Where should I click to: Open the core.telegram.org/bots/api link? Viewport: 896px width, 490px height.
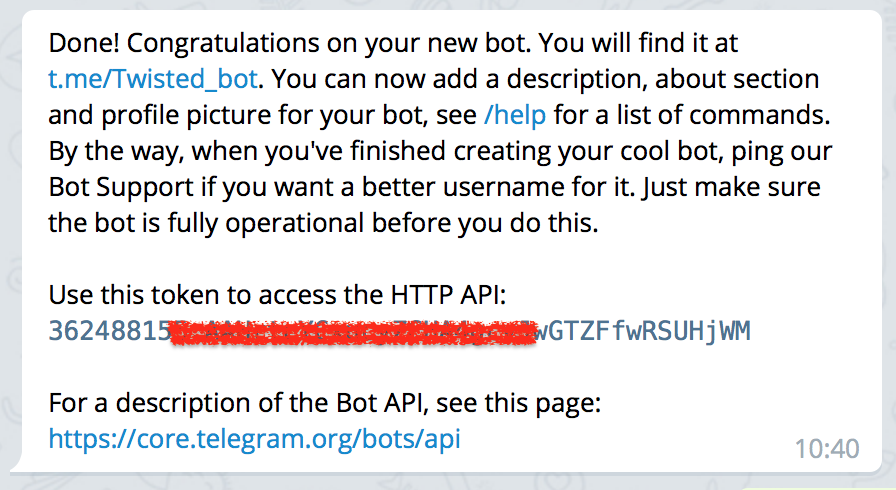tap(254, 439)
